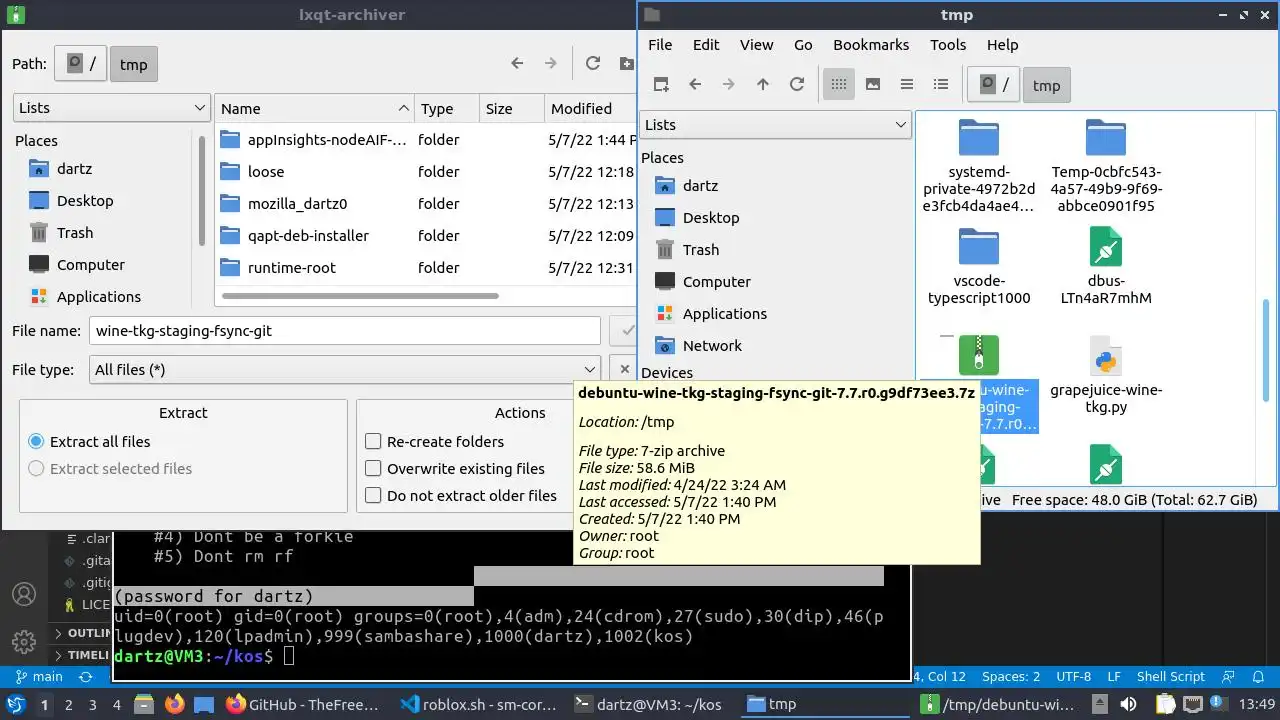Open a new tab in tmp file manager
1280x720 pixels.
pos(661,85)
